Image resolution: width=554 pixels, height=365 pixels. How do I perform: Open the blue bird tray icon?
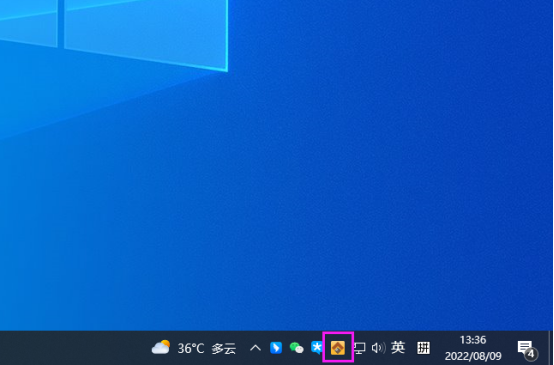tap(276, 348)
